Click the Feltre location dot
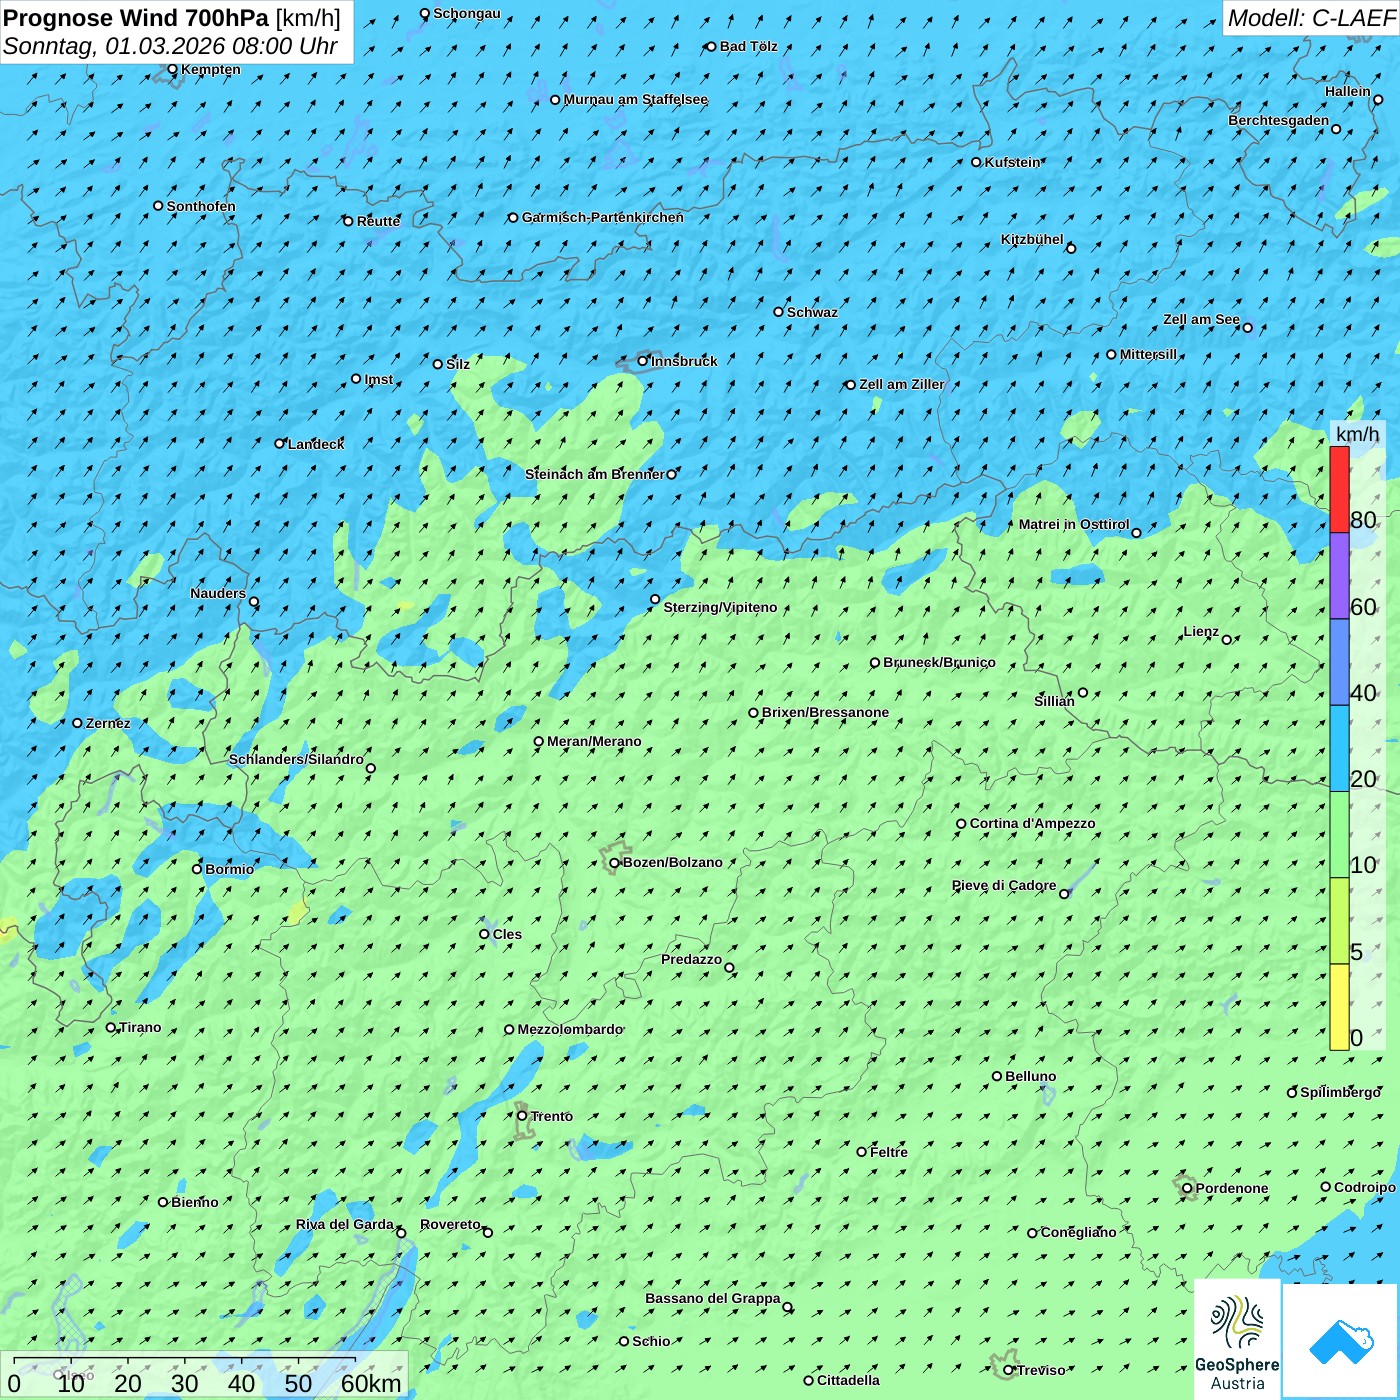This screenshot has width=1400, height=1400. coord(862,1152)
